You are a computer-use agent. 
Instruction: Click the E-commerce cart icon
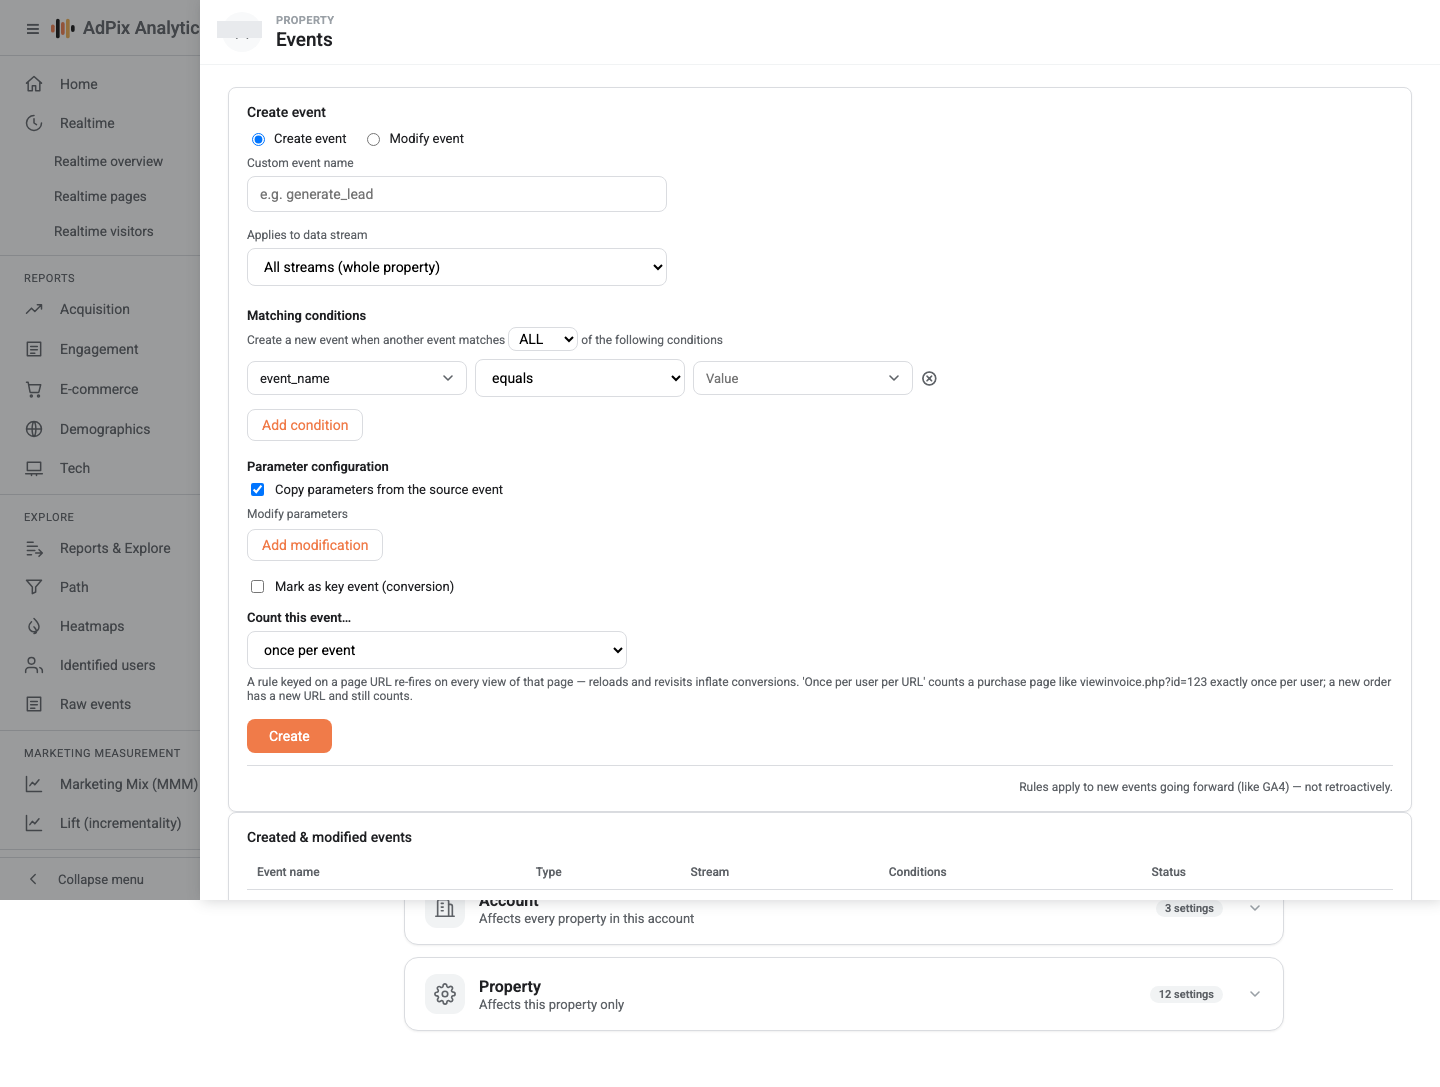pos(34,389)
